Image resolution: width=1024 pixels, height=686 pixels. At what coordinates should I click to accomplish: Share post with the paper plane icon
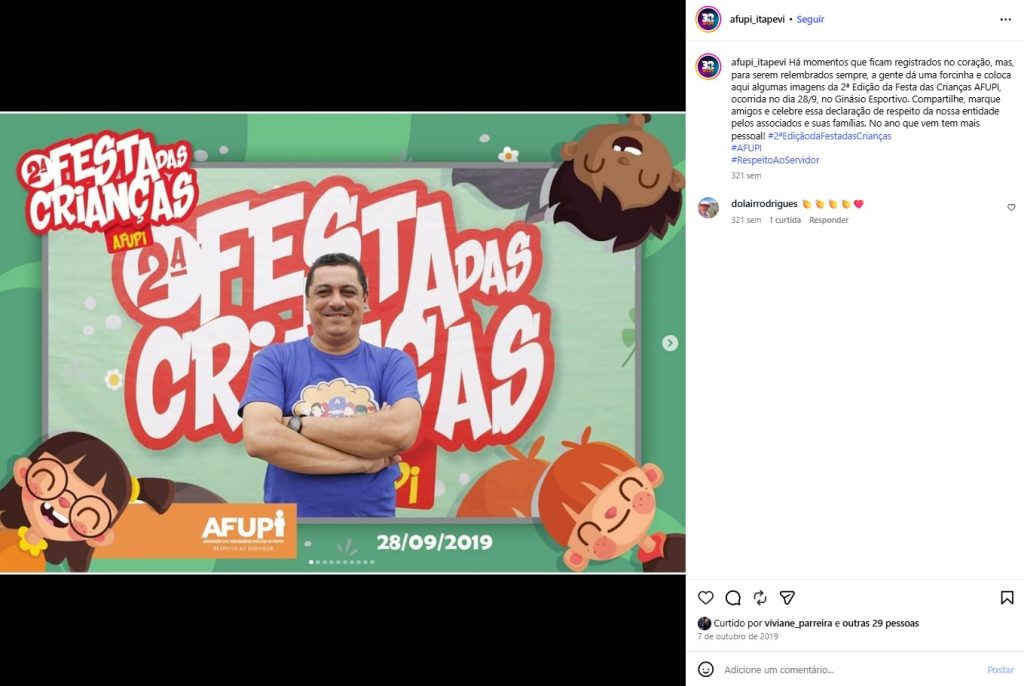click(x=787, y=597)
